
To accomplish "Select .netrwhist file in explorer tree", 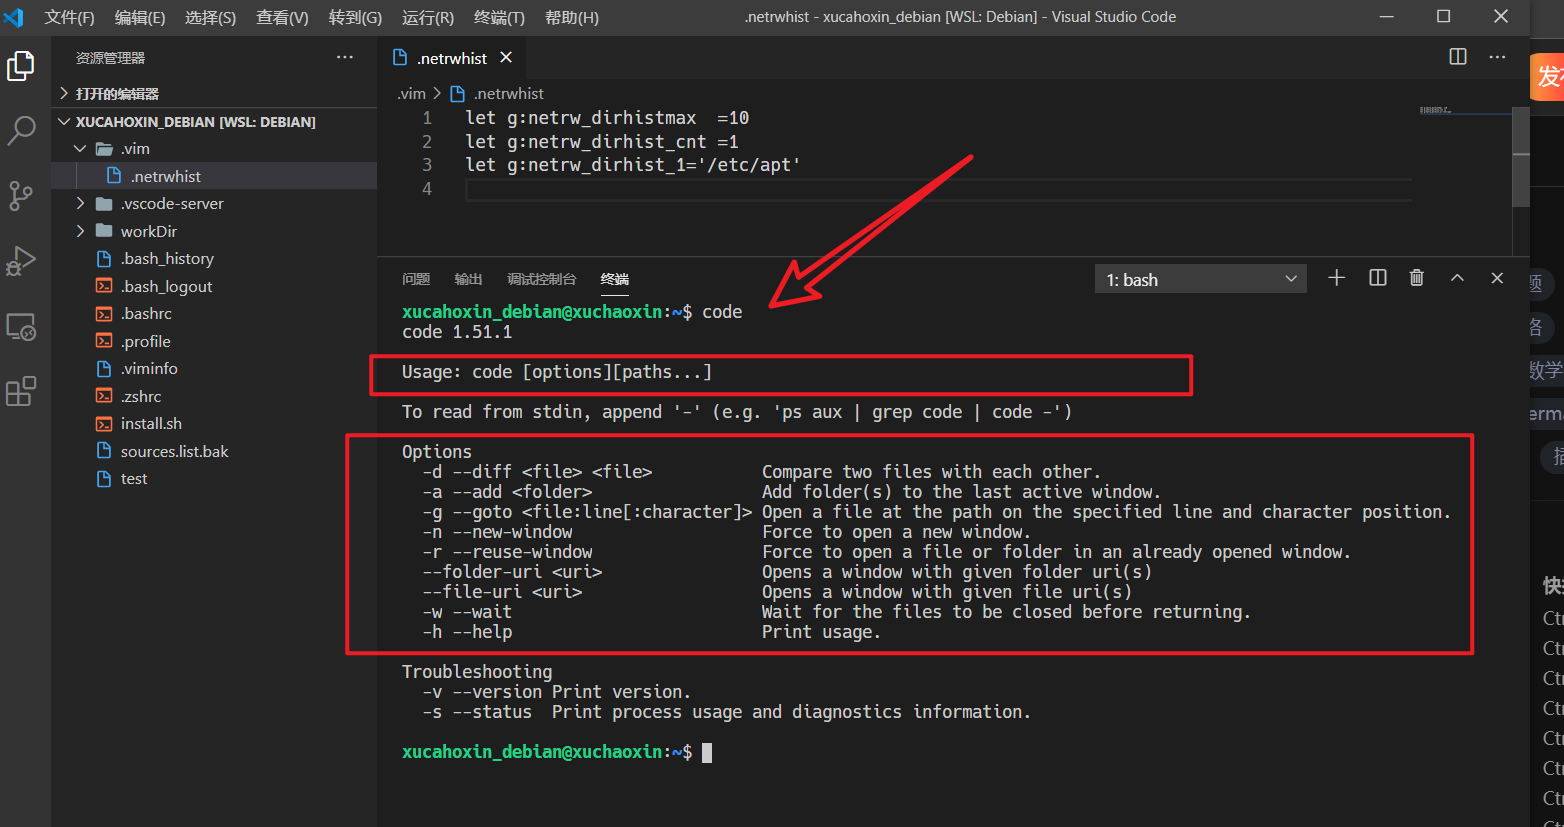I will (x=215, y=176).
